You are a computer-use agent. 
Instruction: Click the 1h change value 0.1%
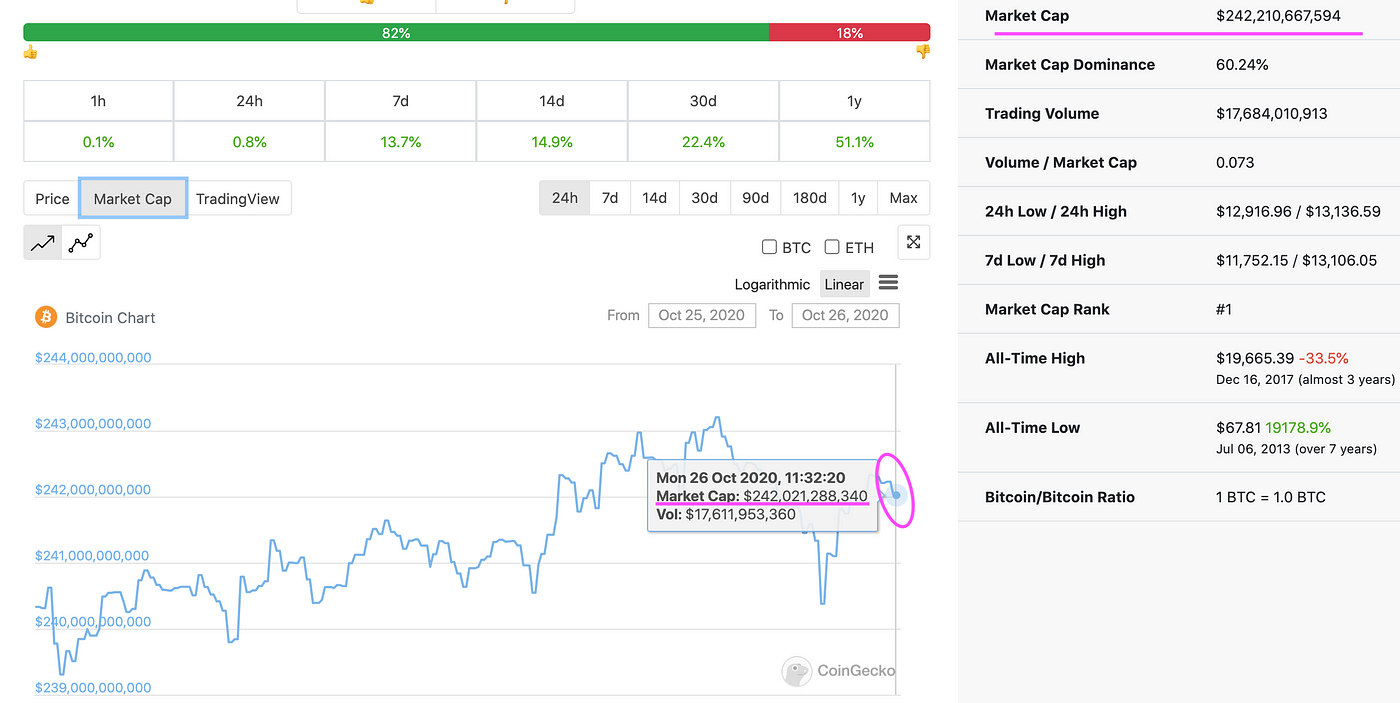click(x=98, y=142)
